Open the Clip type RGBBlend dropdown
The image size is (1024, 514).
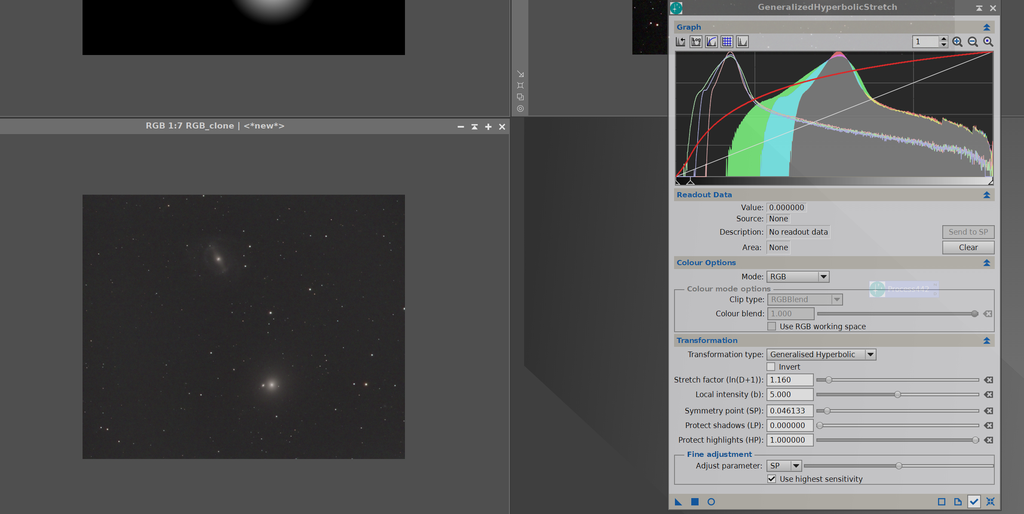(x=805, y=300)
